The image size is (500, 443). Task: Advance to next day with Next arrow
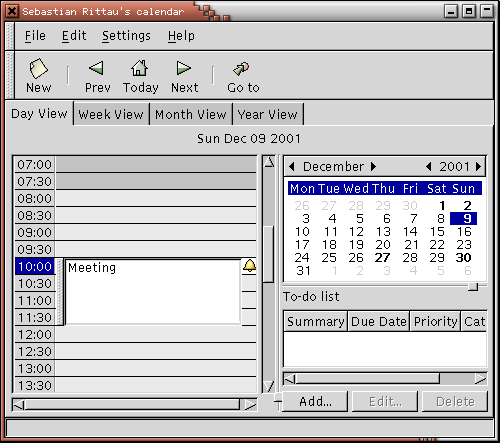183,68
